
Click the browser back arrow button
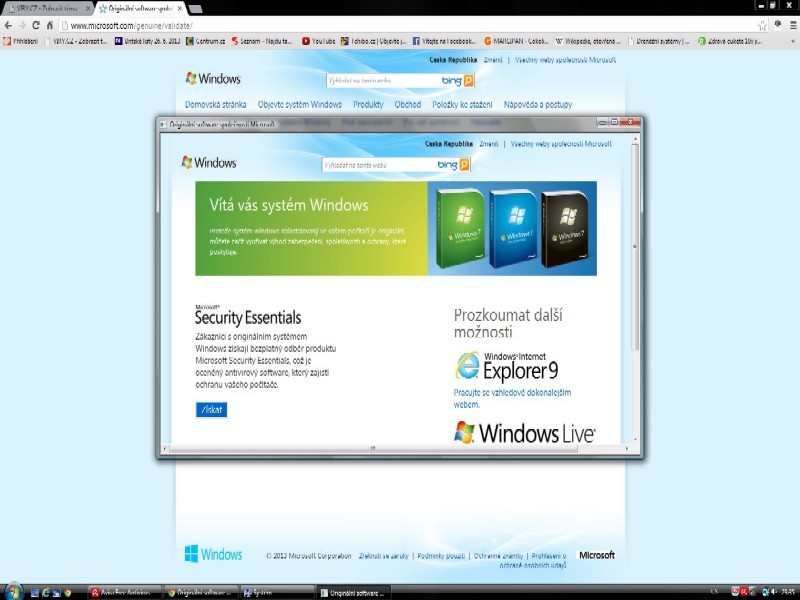point(9,25)
